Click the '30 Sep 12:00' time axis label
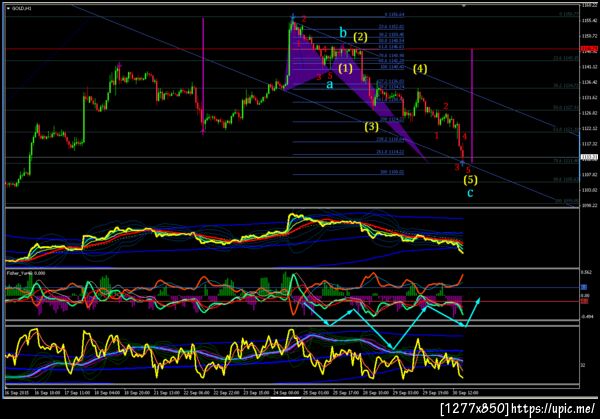The width and height of the screenshot is (600, 419). (465, 393)
